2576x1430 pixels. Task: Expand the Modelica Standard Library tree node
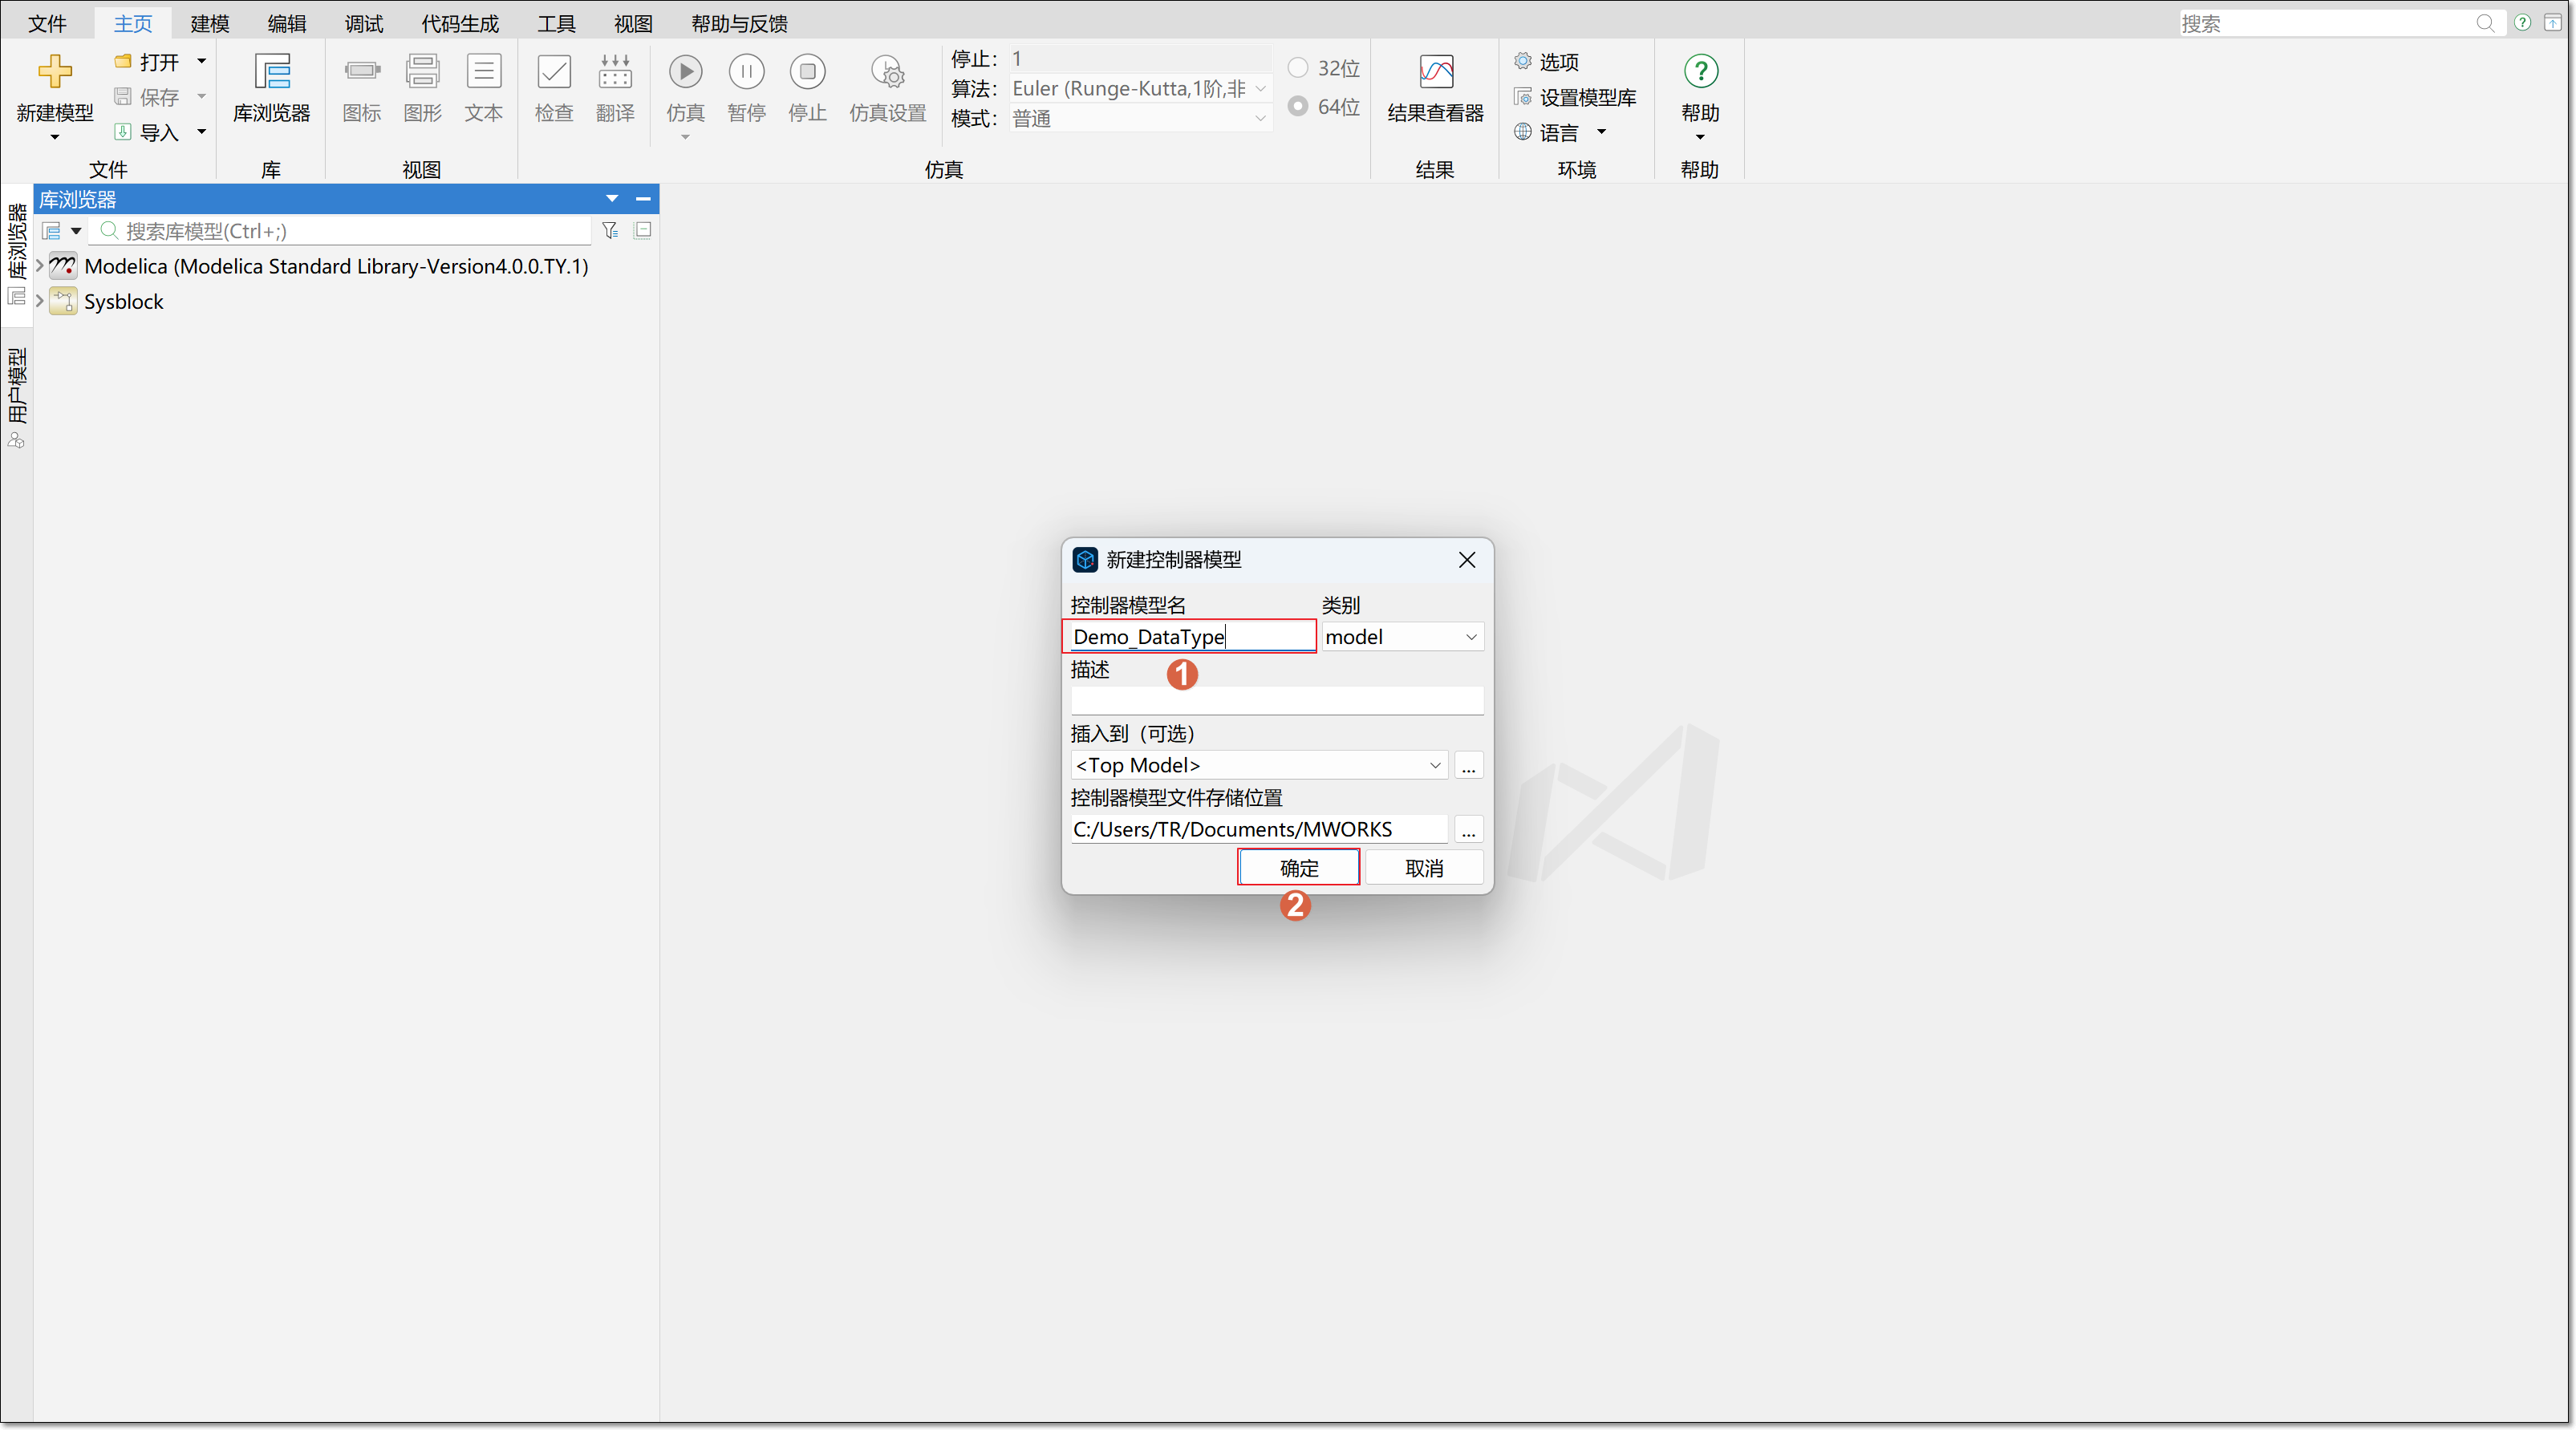click(x=40, y=265)
